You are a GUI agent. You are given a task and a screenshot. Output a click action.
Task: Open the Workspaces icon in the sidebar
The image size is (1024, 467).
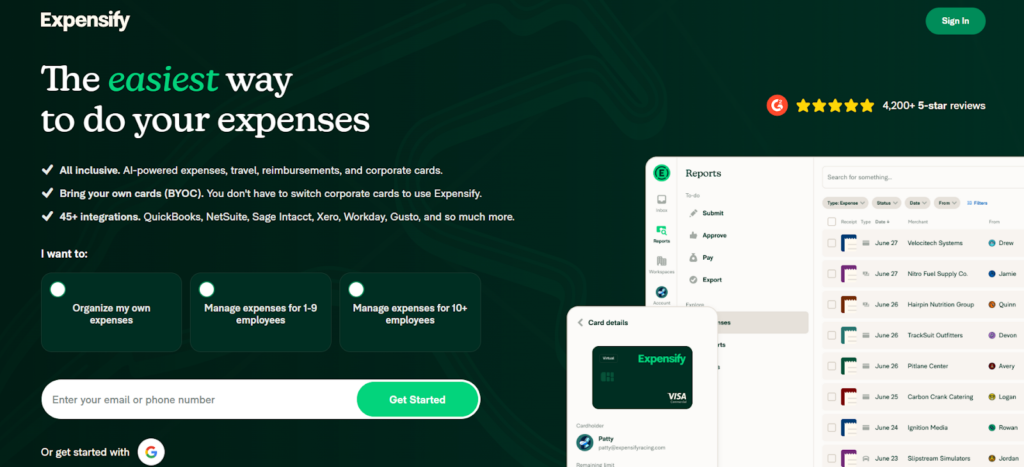click(661, 263)
